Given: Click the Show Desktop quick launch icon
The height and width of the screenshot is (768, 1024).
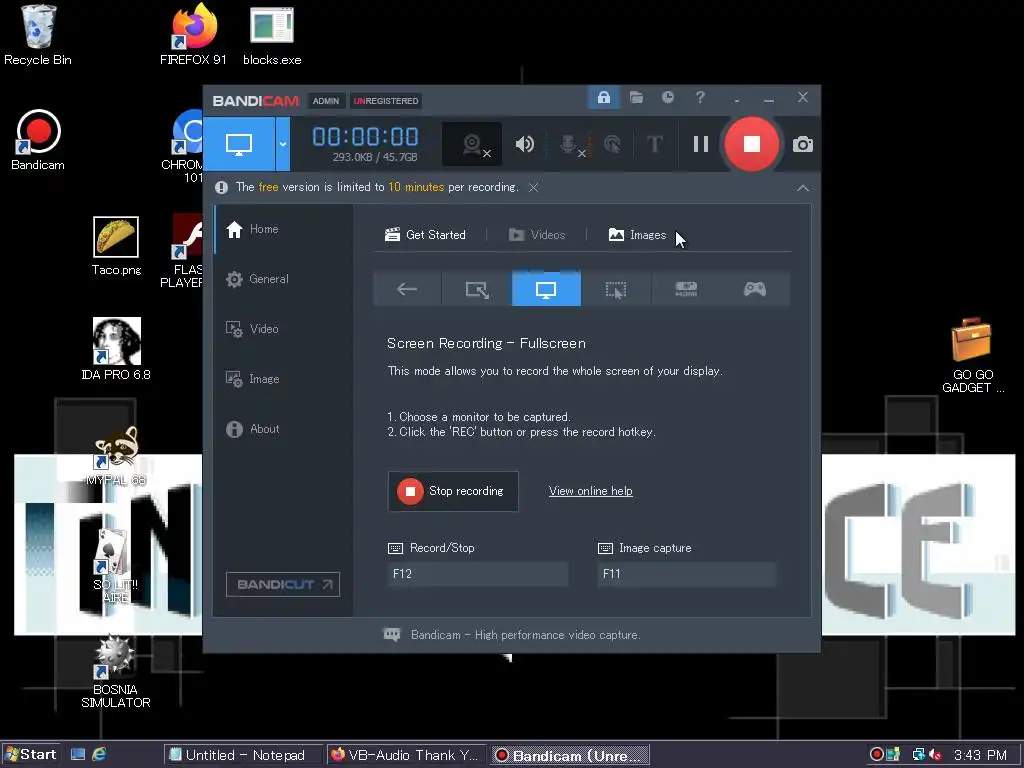Looking at the screenshot, I should 78,755.
